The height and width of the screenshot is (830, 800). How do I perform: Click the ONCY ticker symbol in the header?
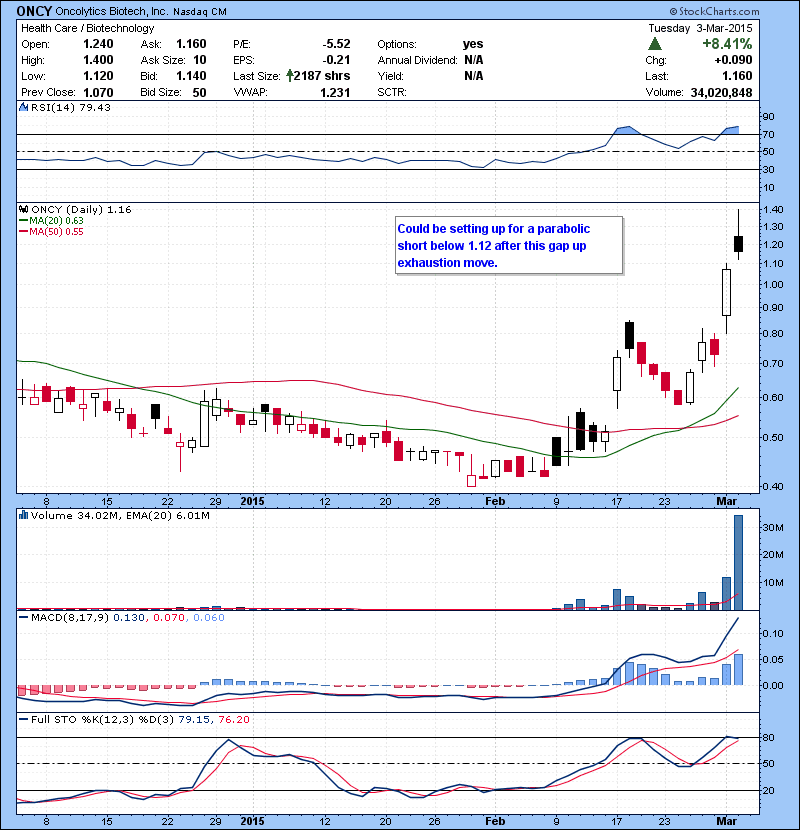coord(34,11)
